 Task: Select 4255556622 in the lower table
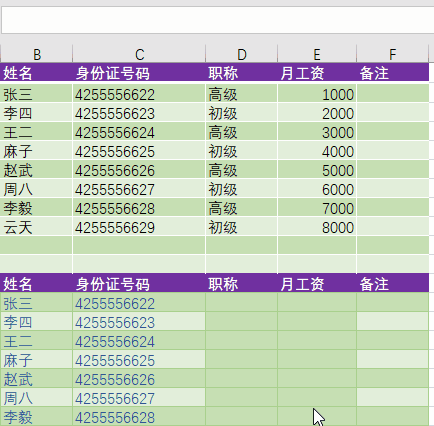[139, 302]
